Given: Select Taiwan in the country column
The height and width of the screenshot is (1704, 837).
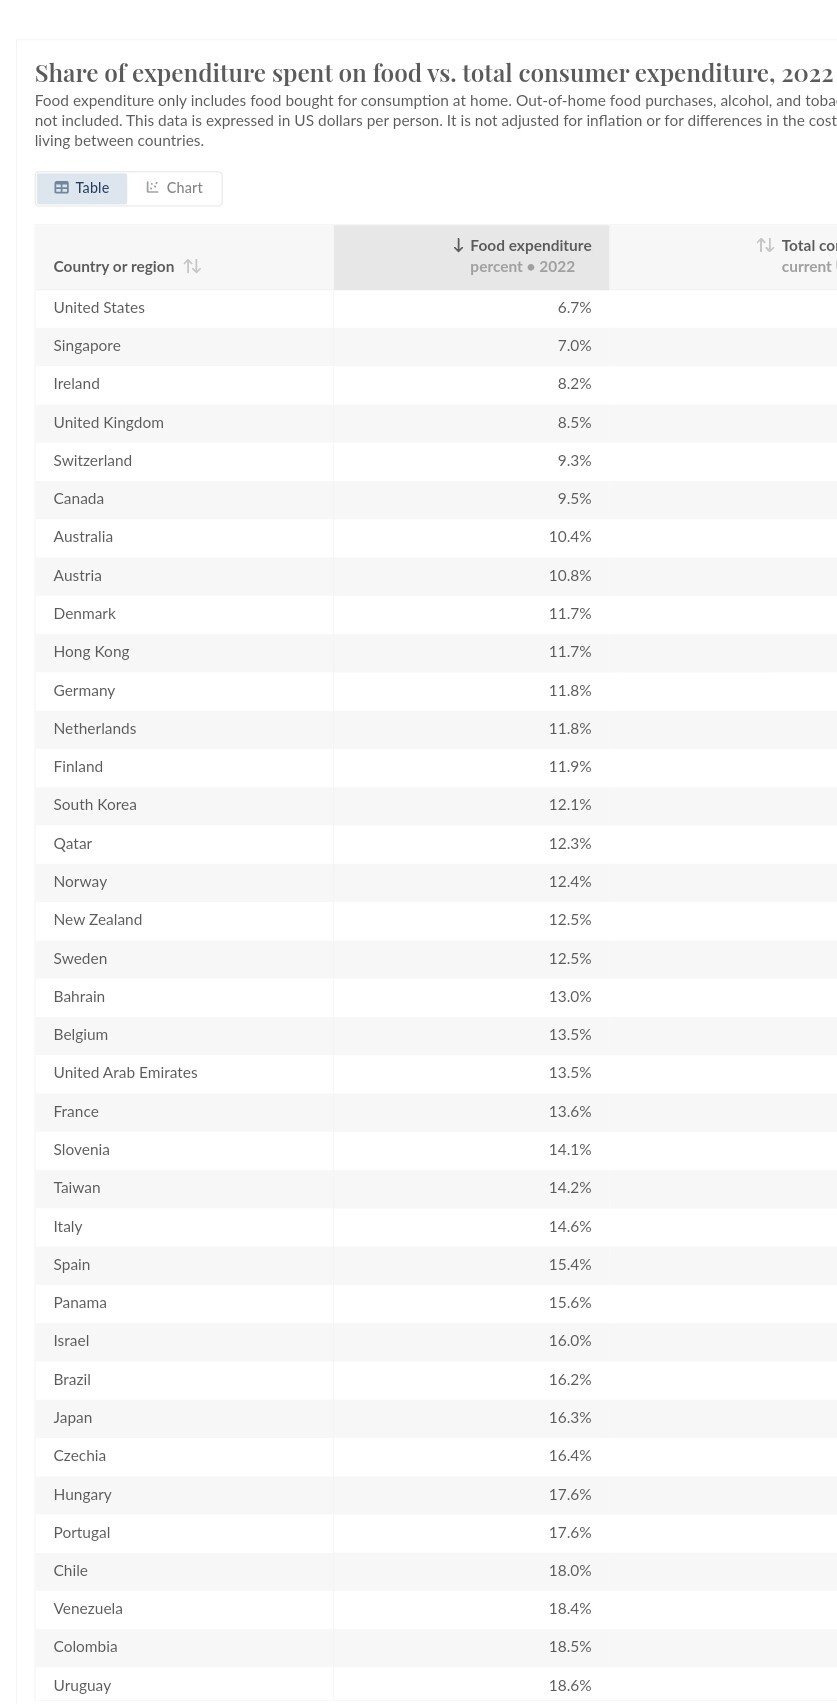Looking at the screenshot, I should [x=77, y=1188].
